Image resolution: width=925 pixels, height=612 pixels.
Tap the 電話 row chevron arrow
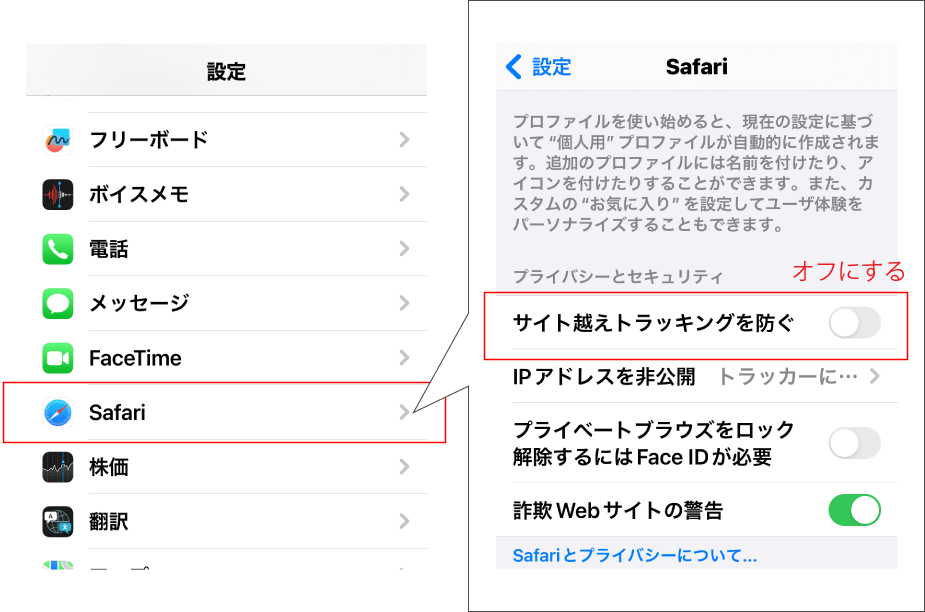click(x=404, y=248)
